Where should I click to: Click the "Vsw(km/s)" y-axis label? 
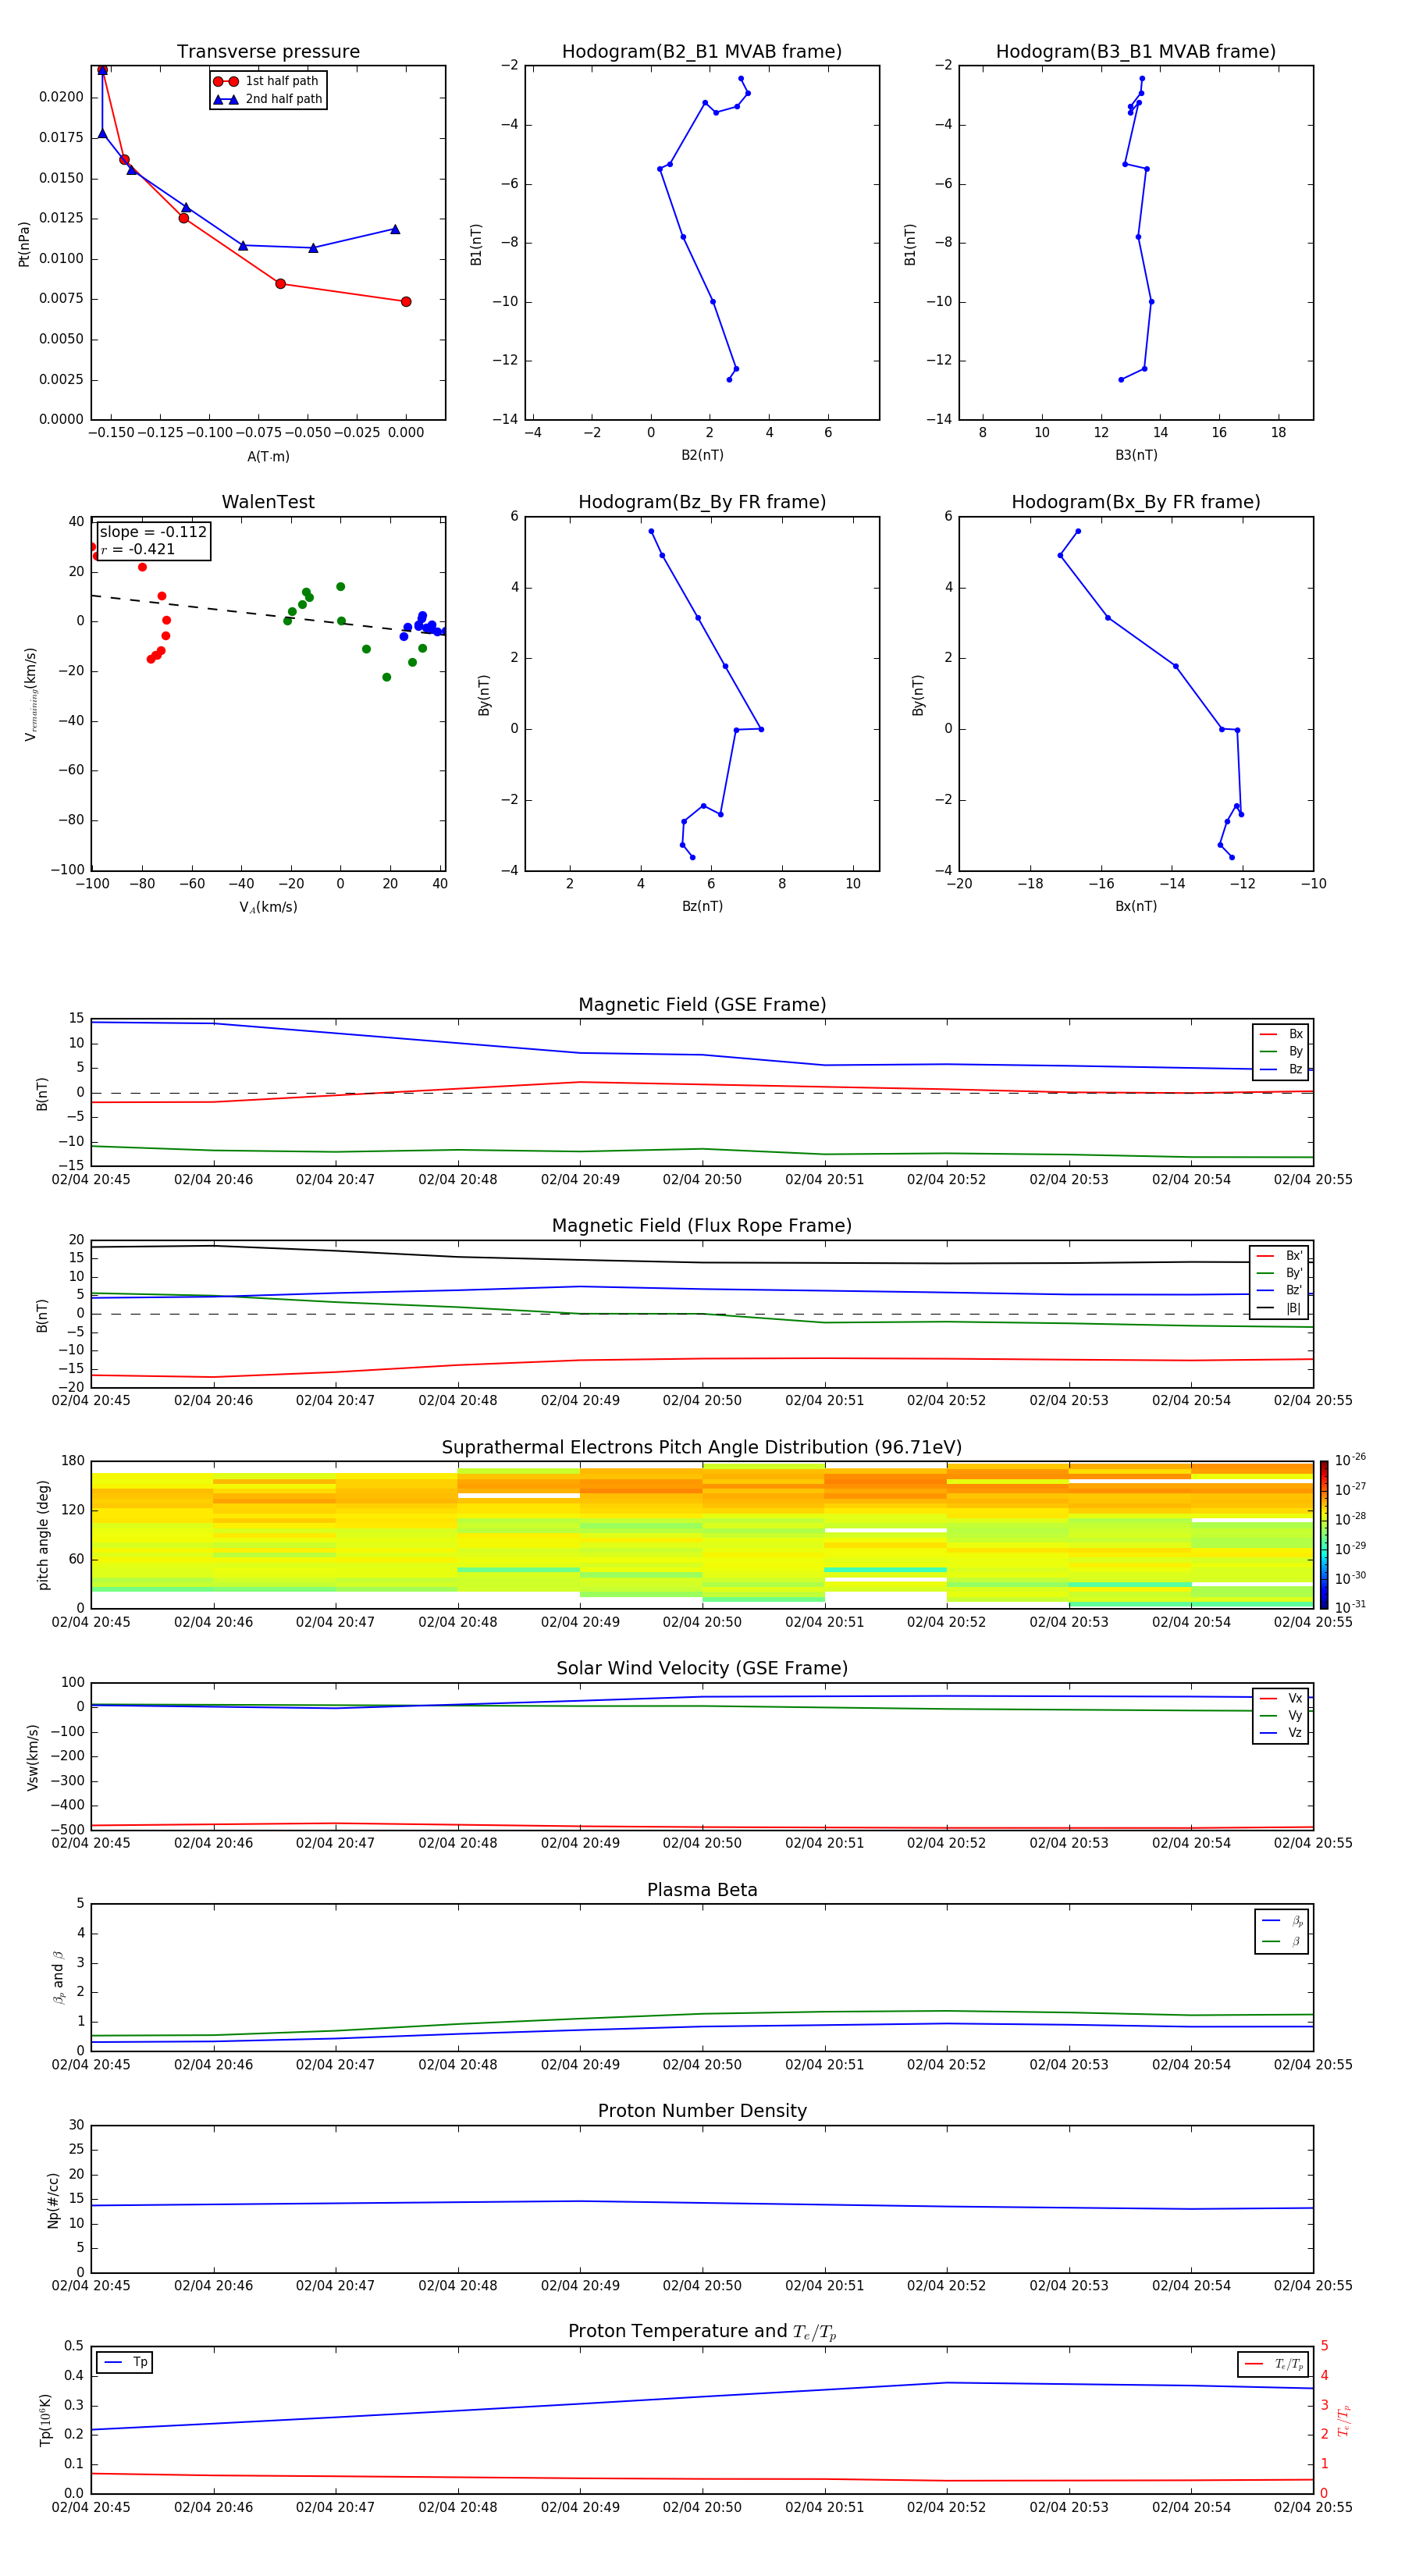coord(33,1757)
